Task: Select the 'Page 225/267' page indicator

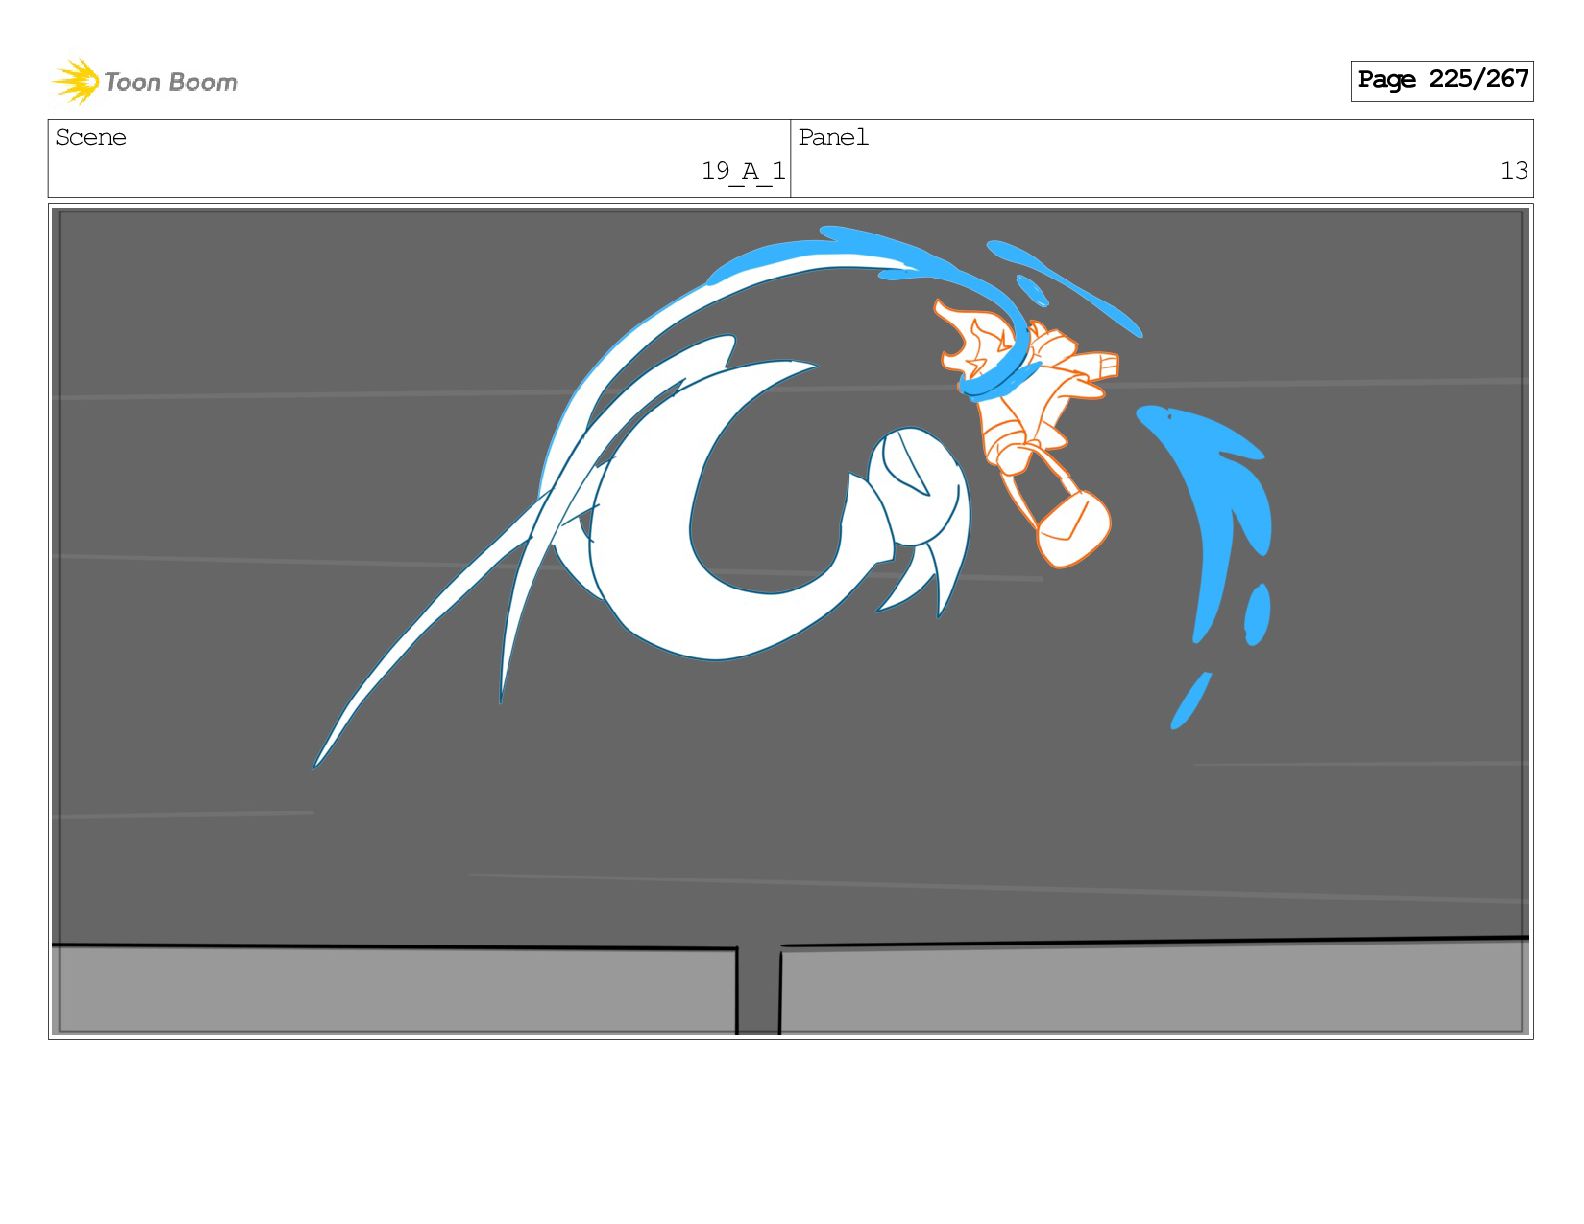Action: coord(1442,80)
